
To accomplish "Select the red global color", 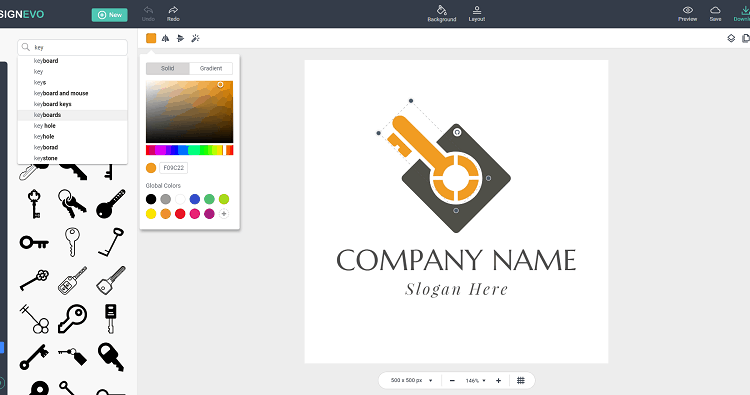I will [180, 214].
